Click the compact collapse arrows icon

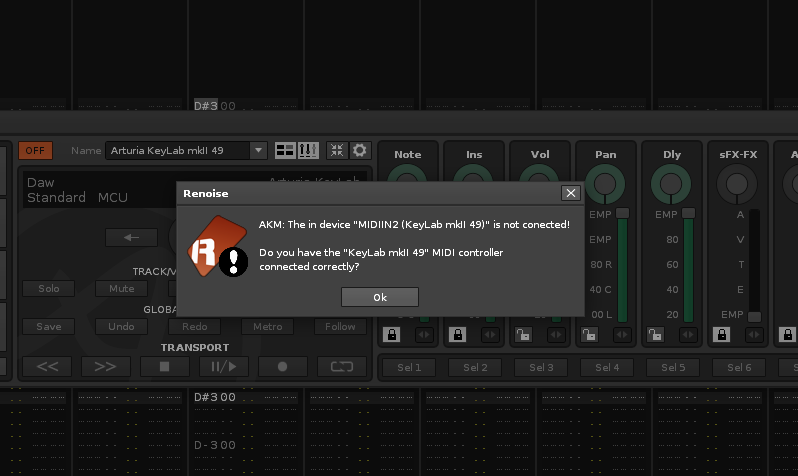coord(337,150)
